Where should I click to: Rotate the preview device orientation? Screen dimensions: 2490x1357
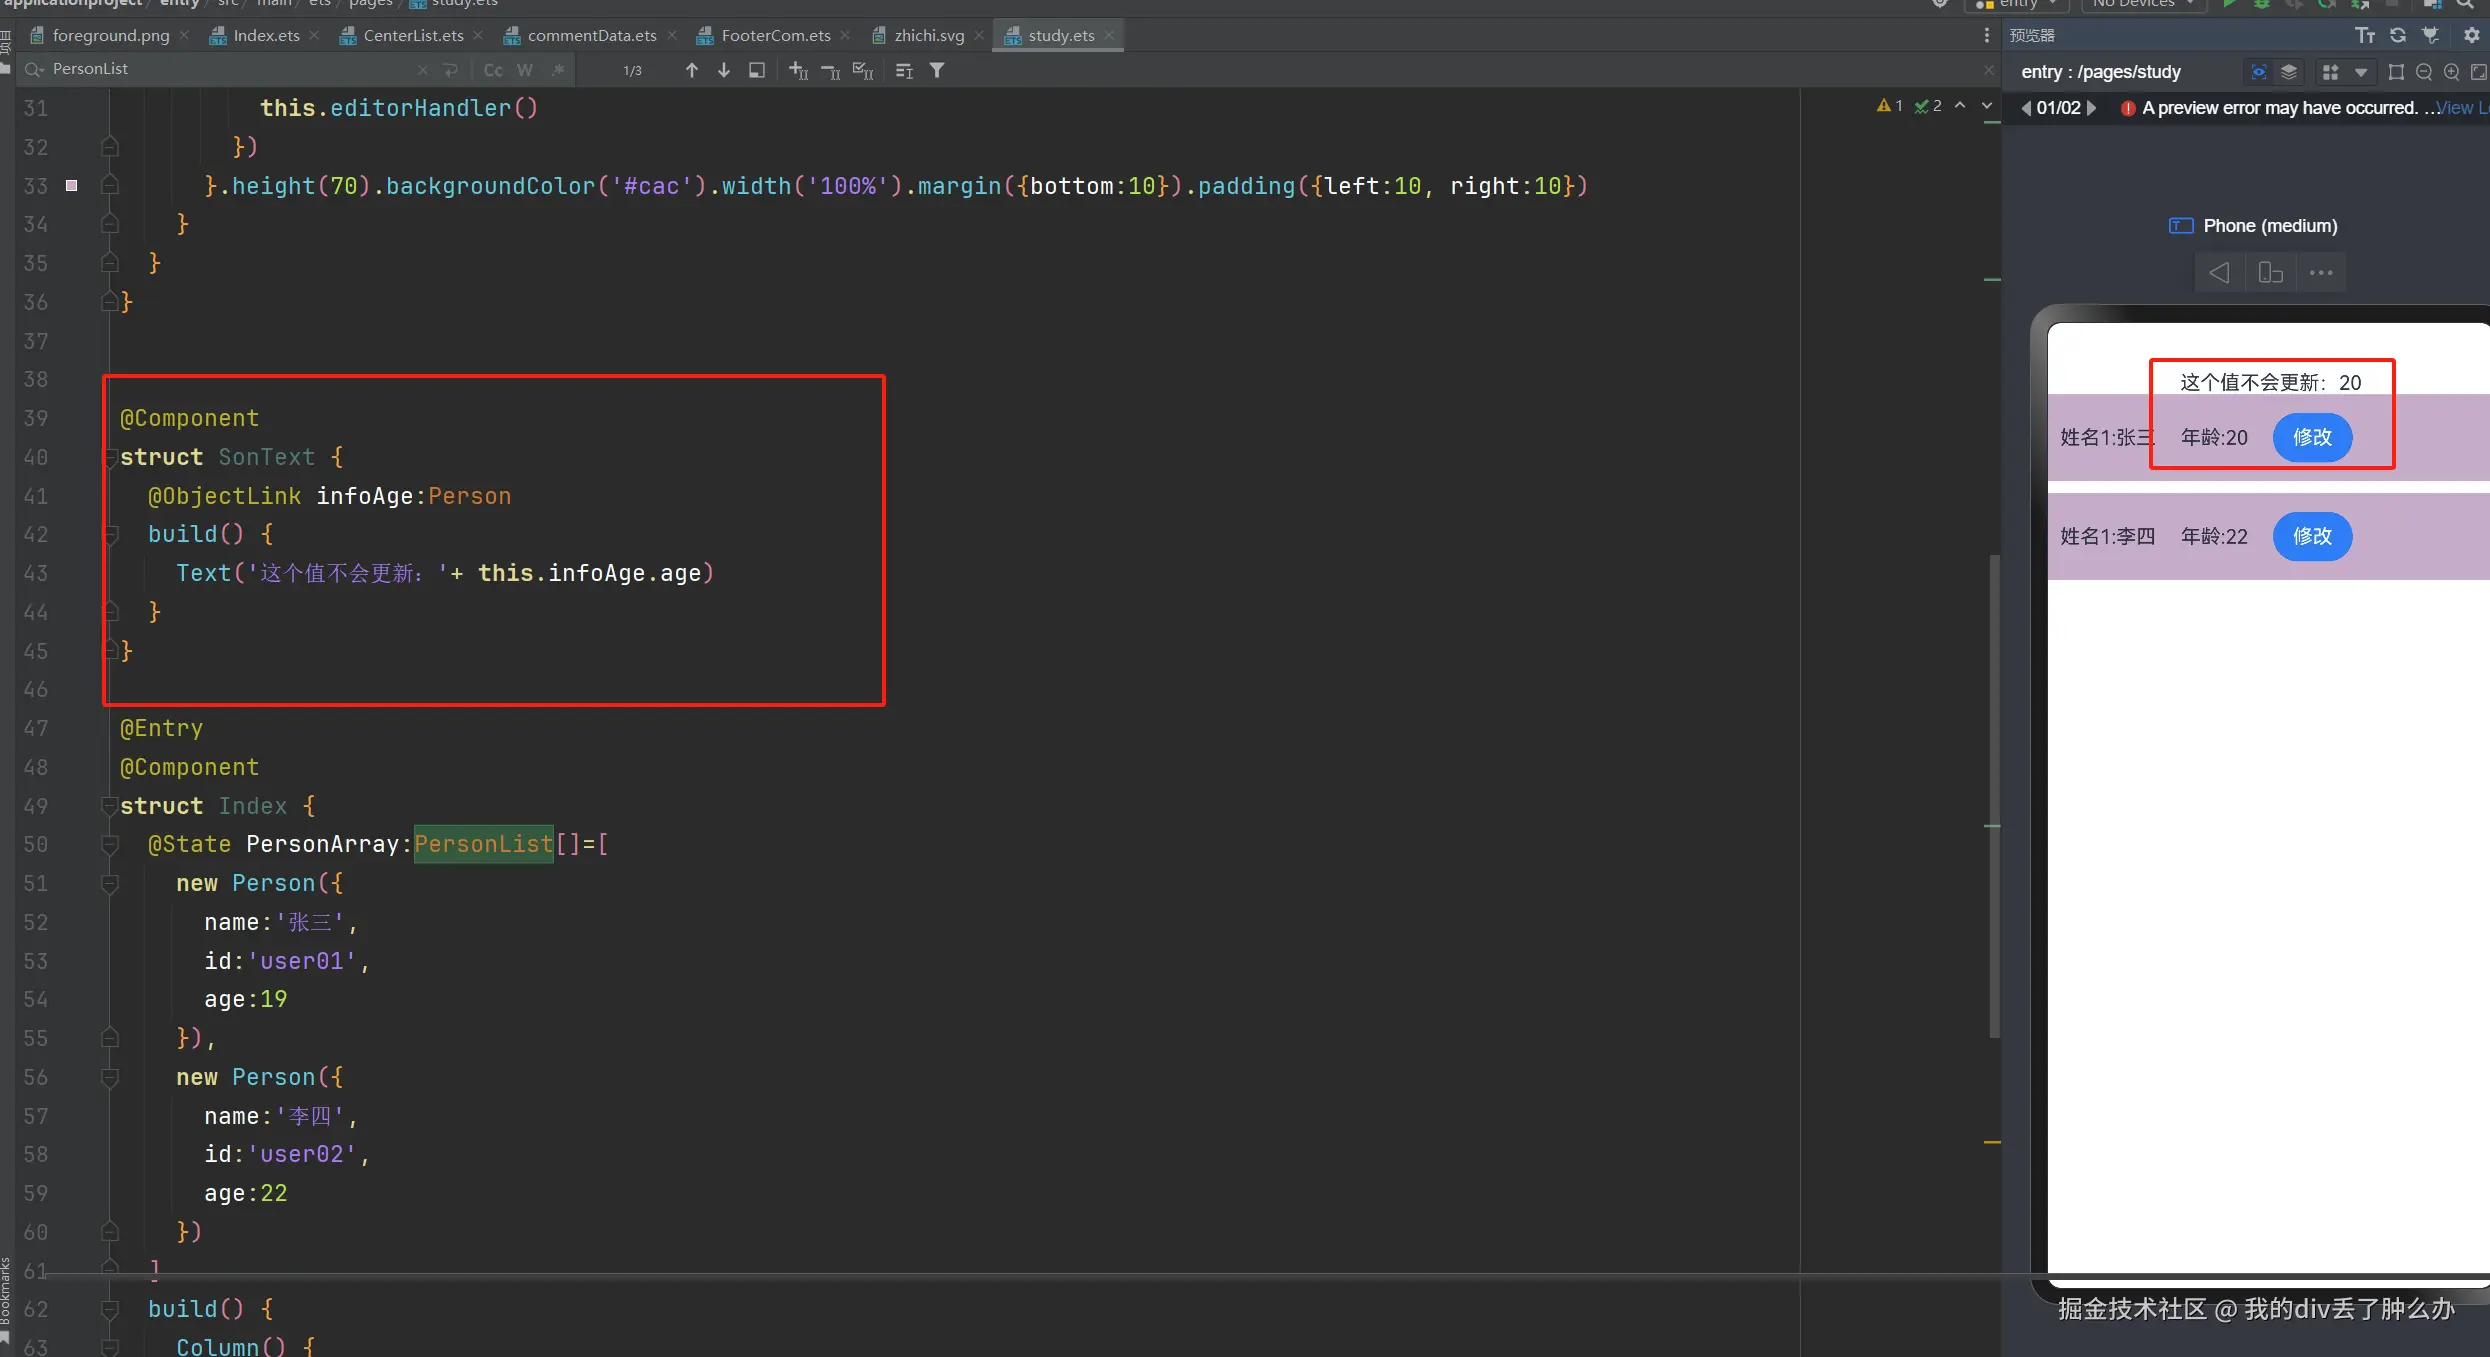[2270, 272]
